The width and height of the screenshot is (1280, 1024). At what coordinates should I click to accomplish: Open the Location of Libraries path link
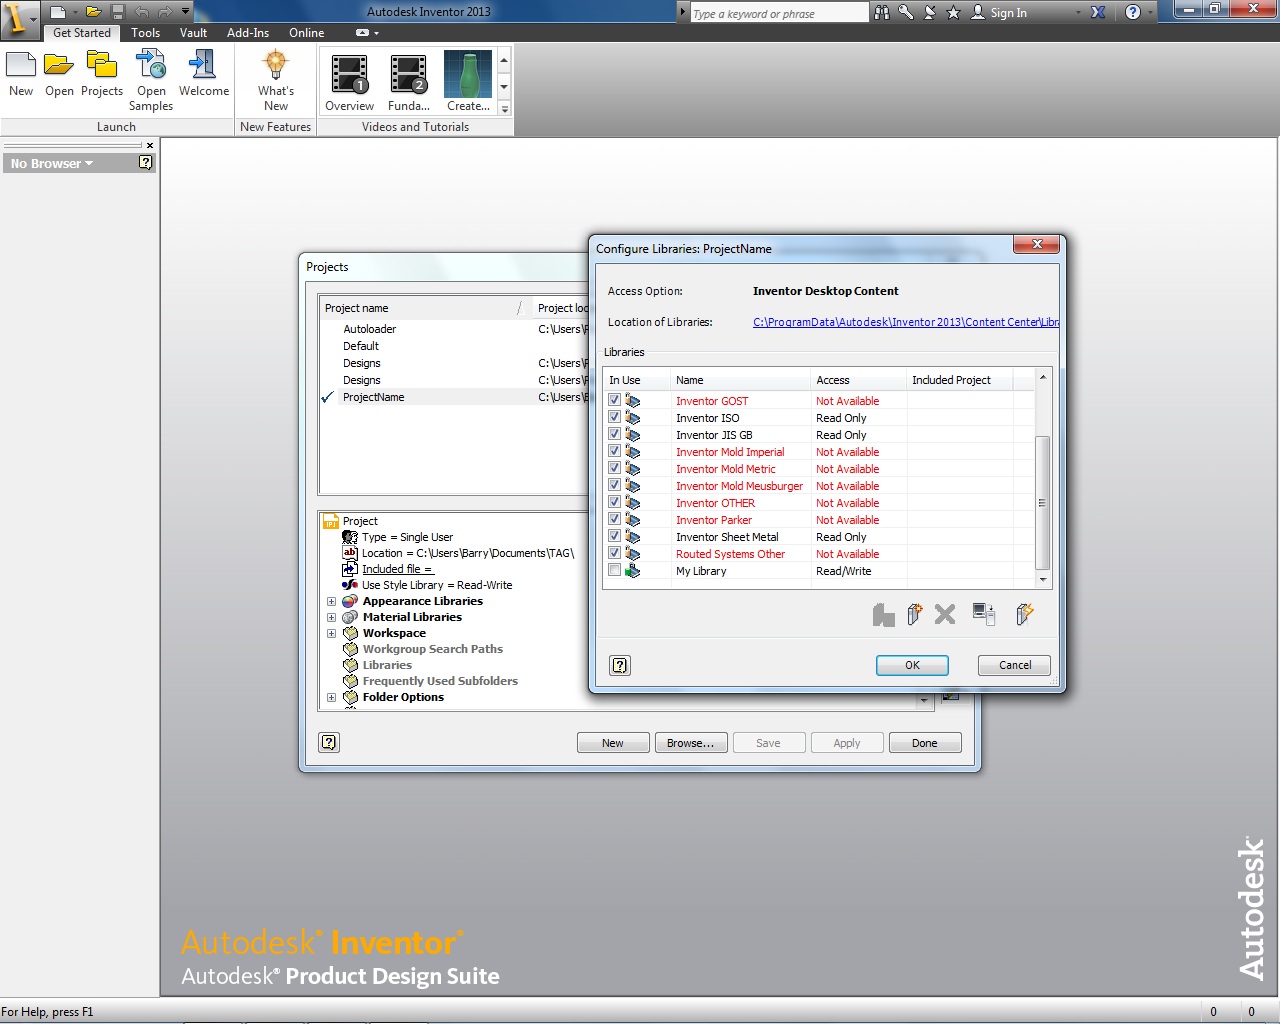tap(905, 322)
